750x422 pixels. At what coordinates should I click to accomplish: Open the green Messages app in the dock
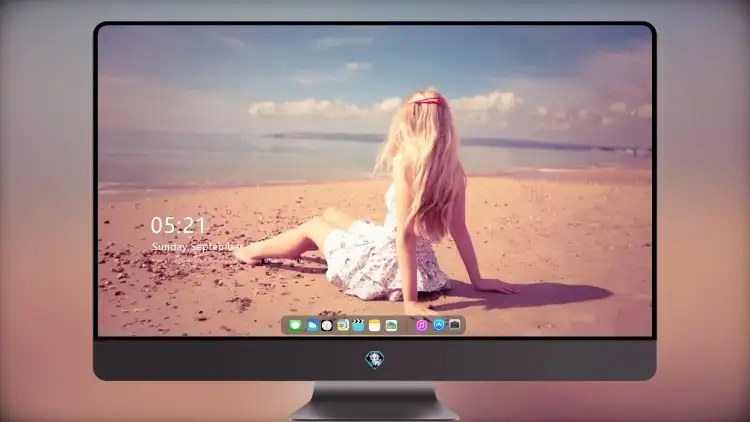(x=295, y=325)
